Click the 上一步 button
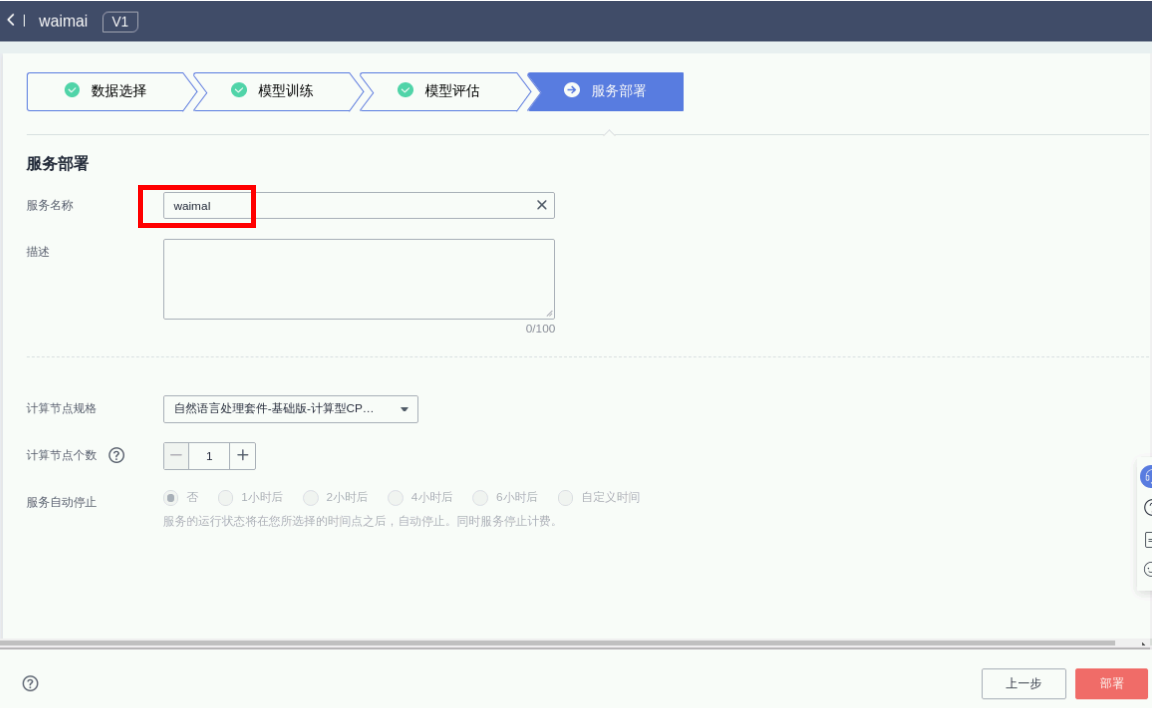The height and width of the screenshot is (708, 1152). point(1023,684)
